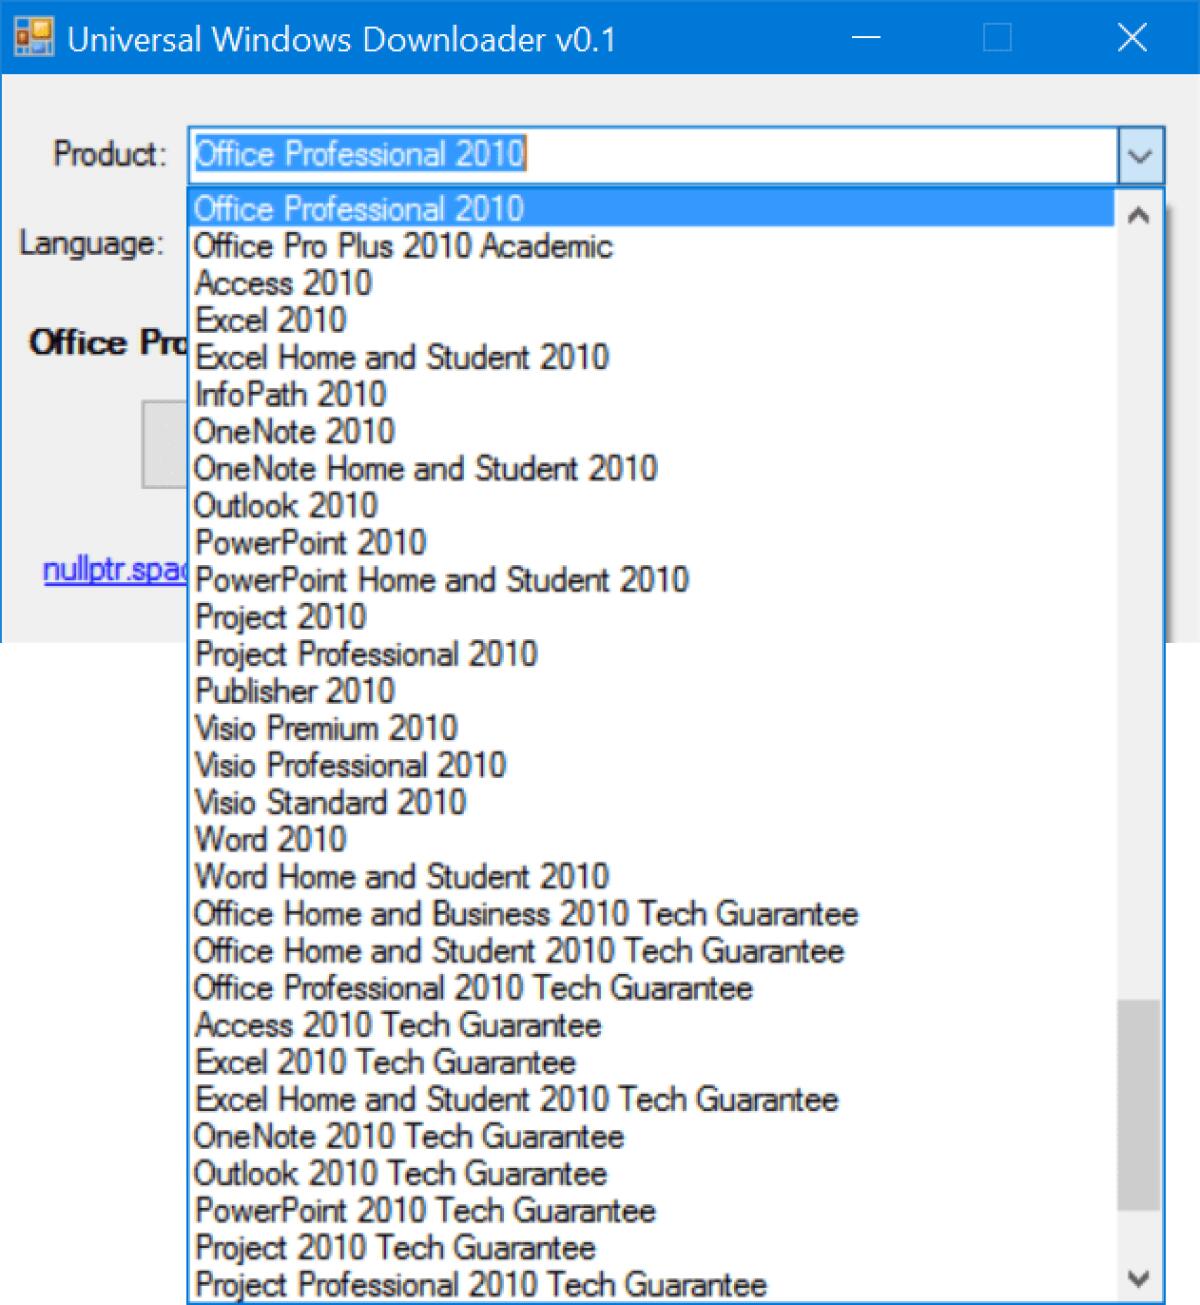Select PowerPoint Home and Student 2010
Image resolution: width=1200 pixels, height=1305 pixels.
(440, 579)
